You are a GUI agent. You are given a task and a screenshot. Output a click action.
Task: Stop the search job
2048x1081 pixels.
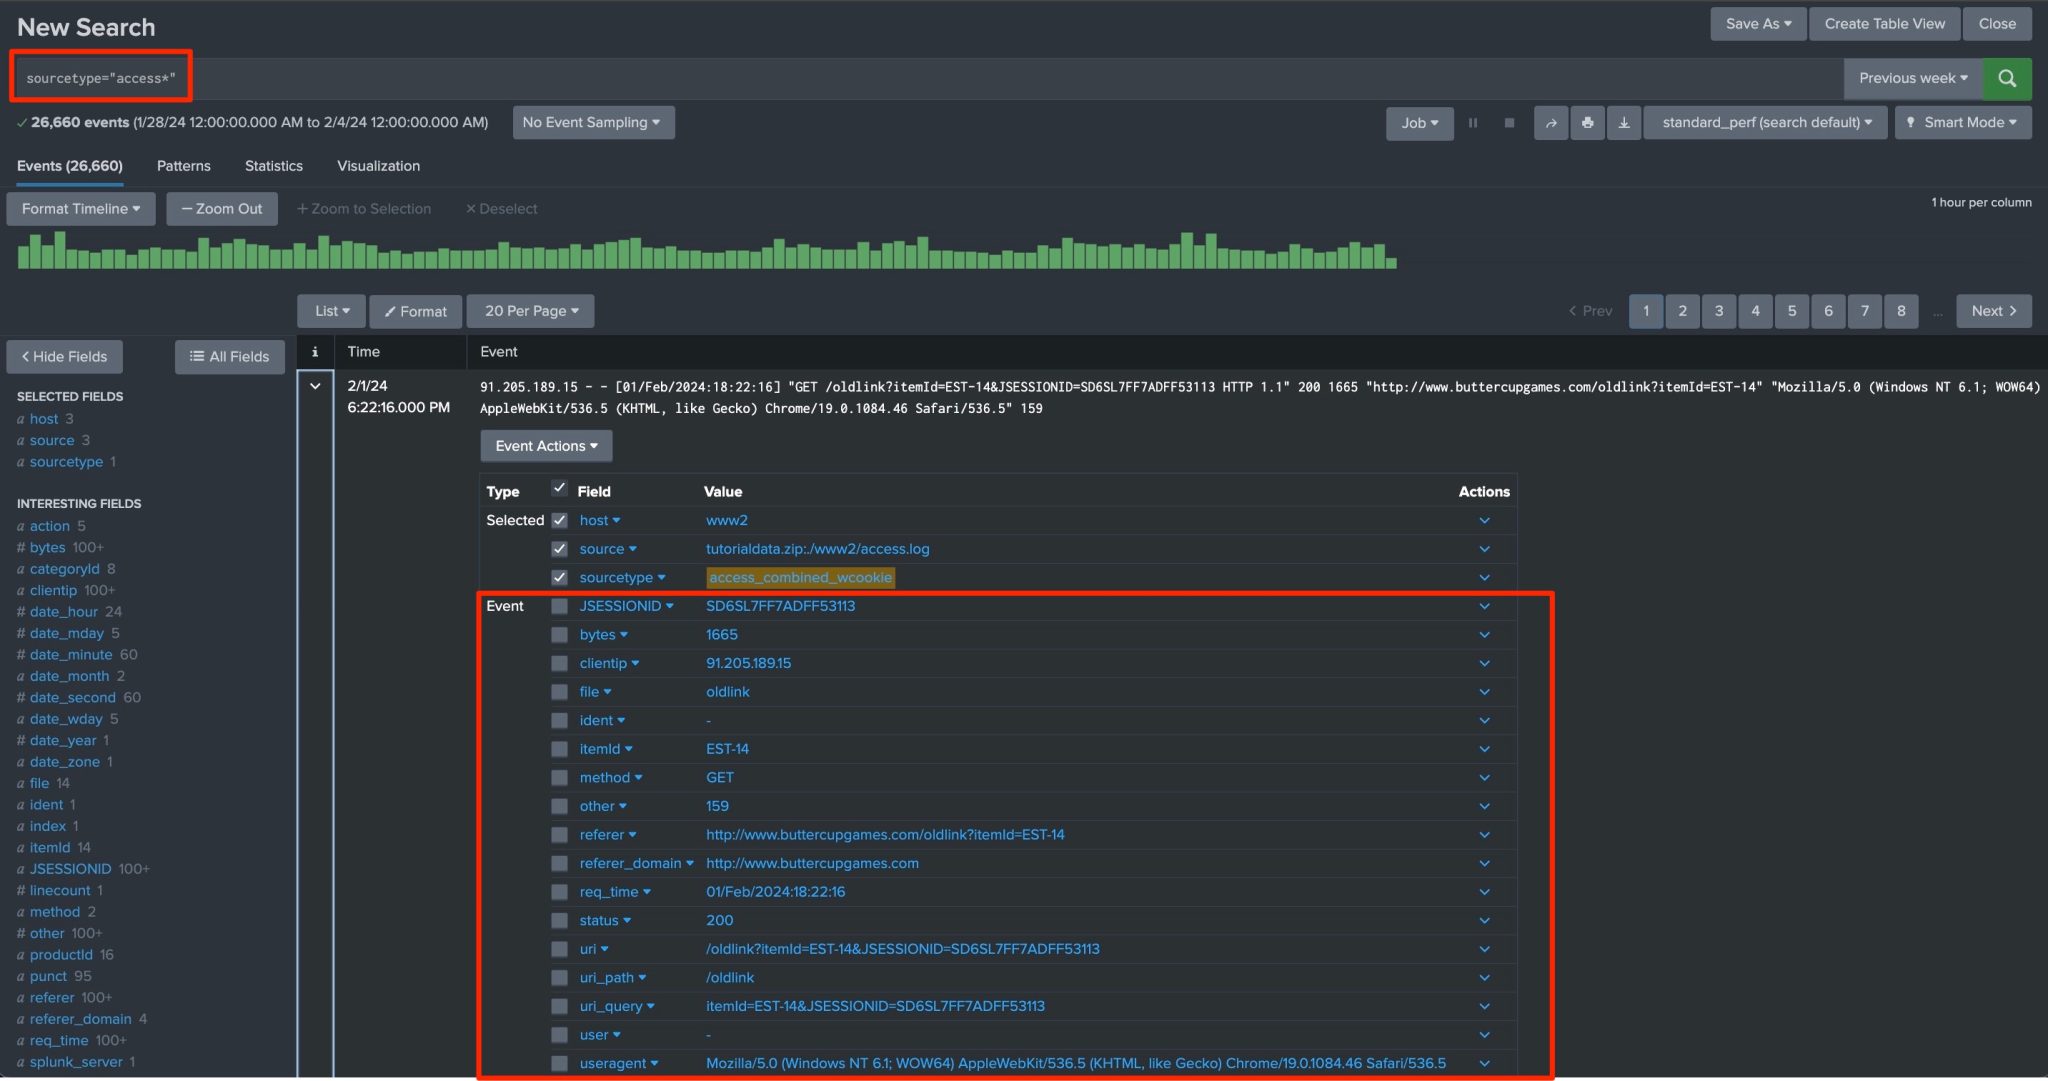click(x=1508, y=122)
